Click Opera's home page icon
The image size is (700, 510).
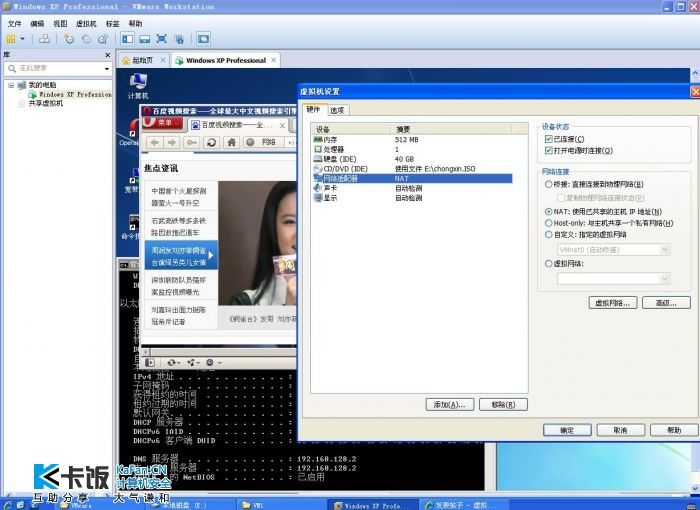(231, 142)
